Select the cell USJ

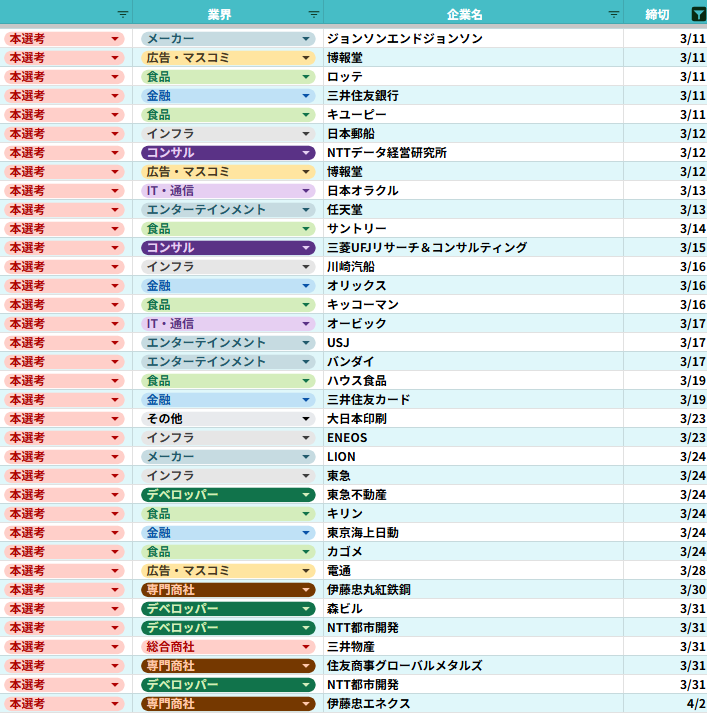[473, 343]
